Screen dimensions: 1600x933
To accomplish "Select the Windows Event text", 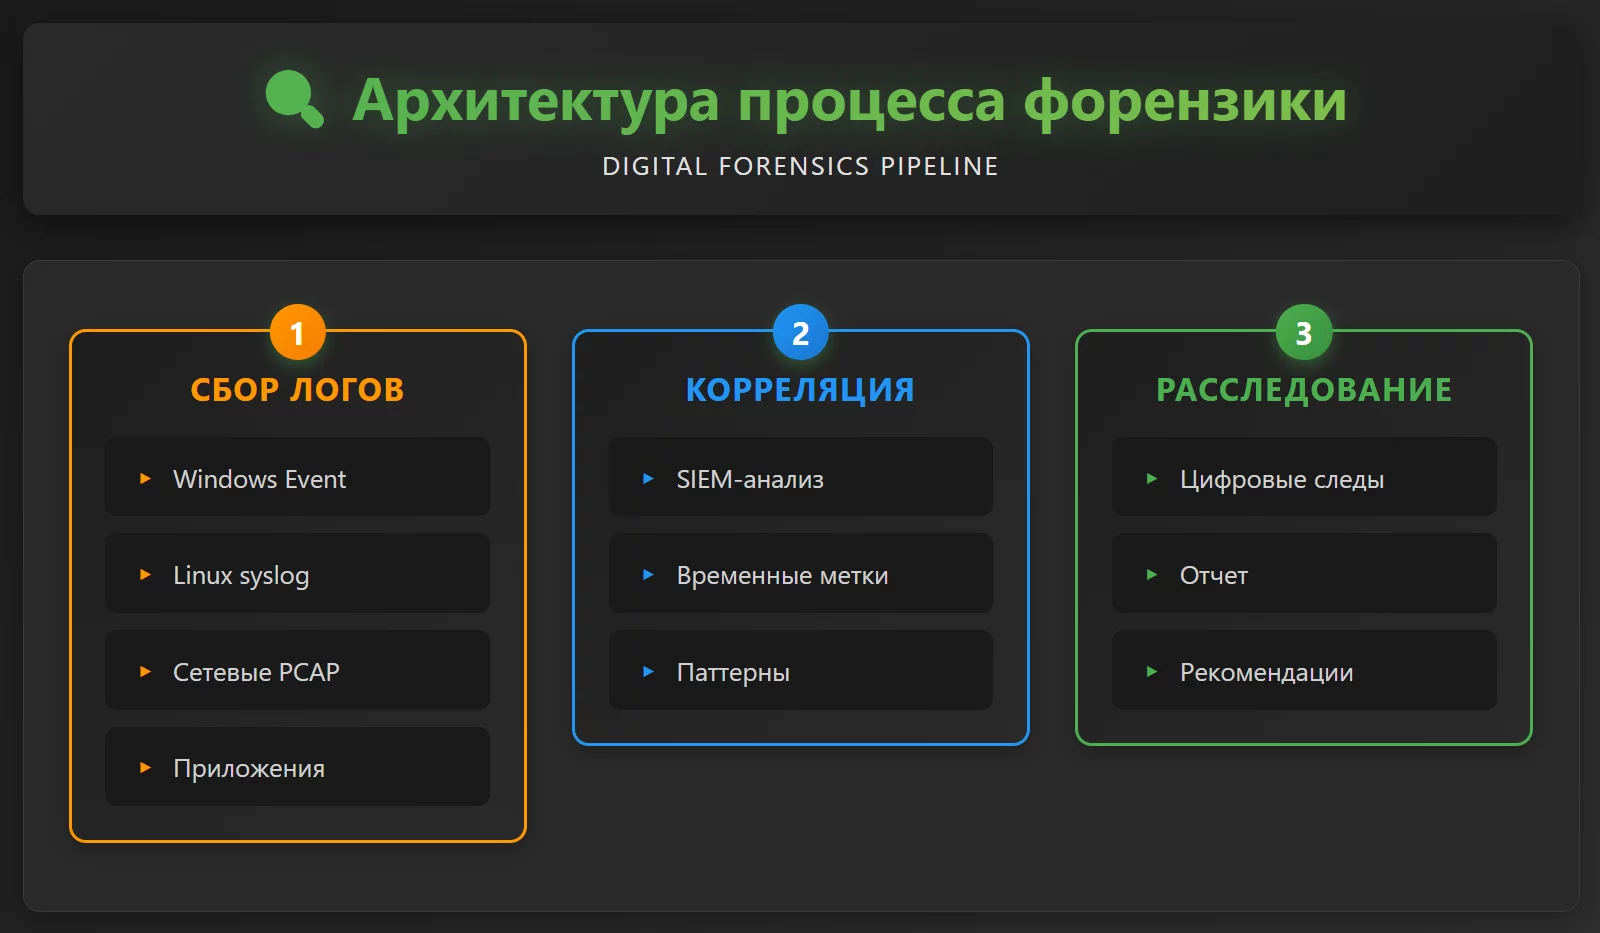I will tap(260, 479).
